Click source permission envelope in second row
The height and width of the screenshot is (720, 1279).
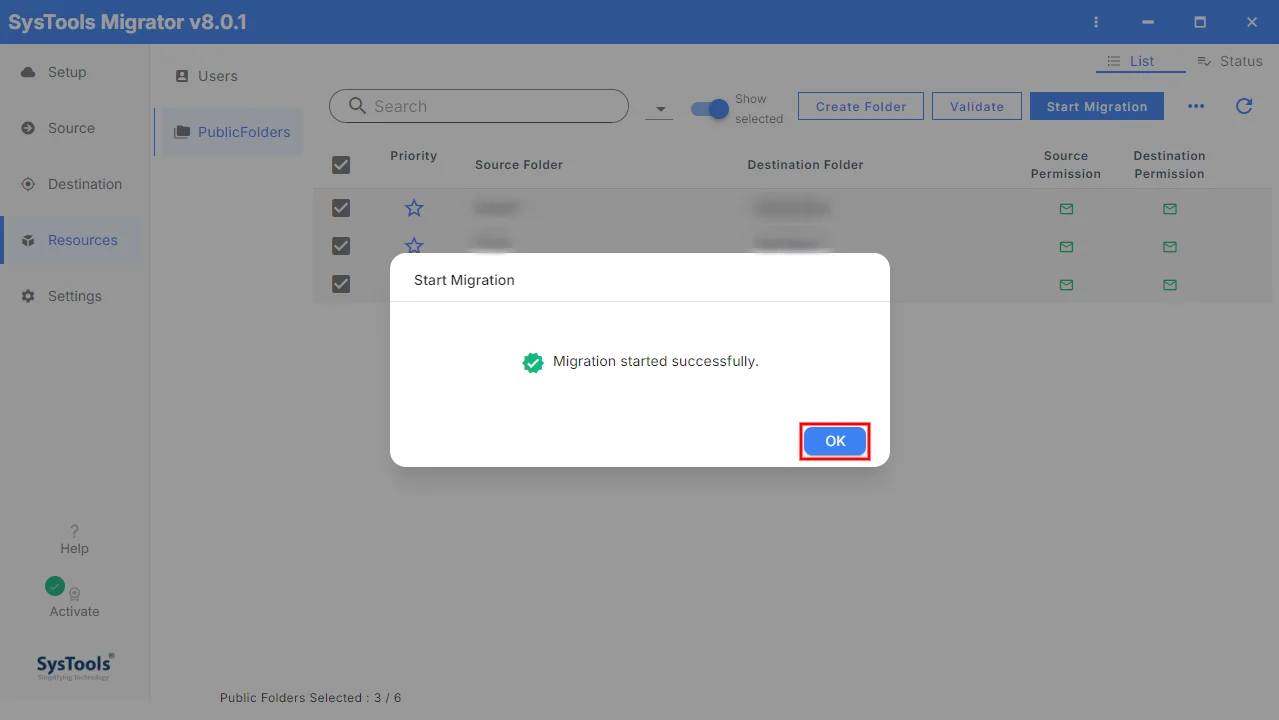pos(1066,247)
